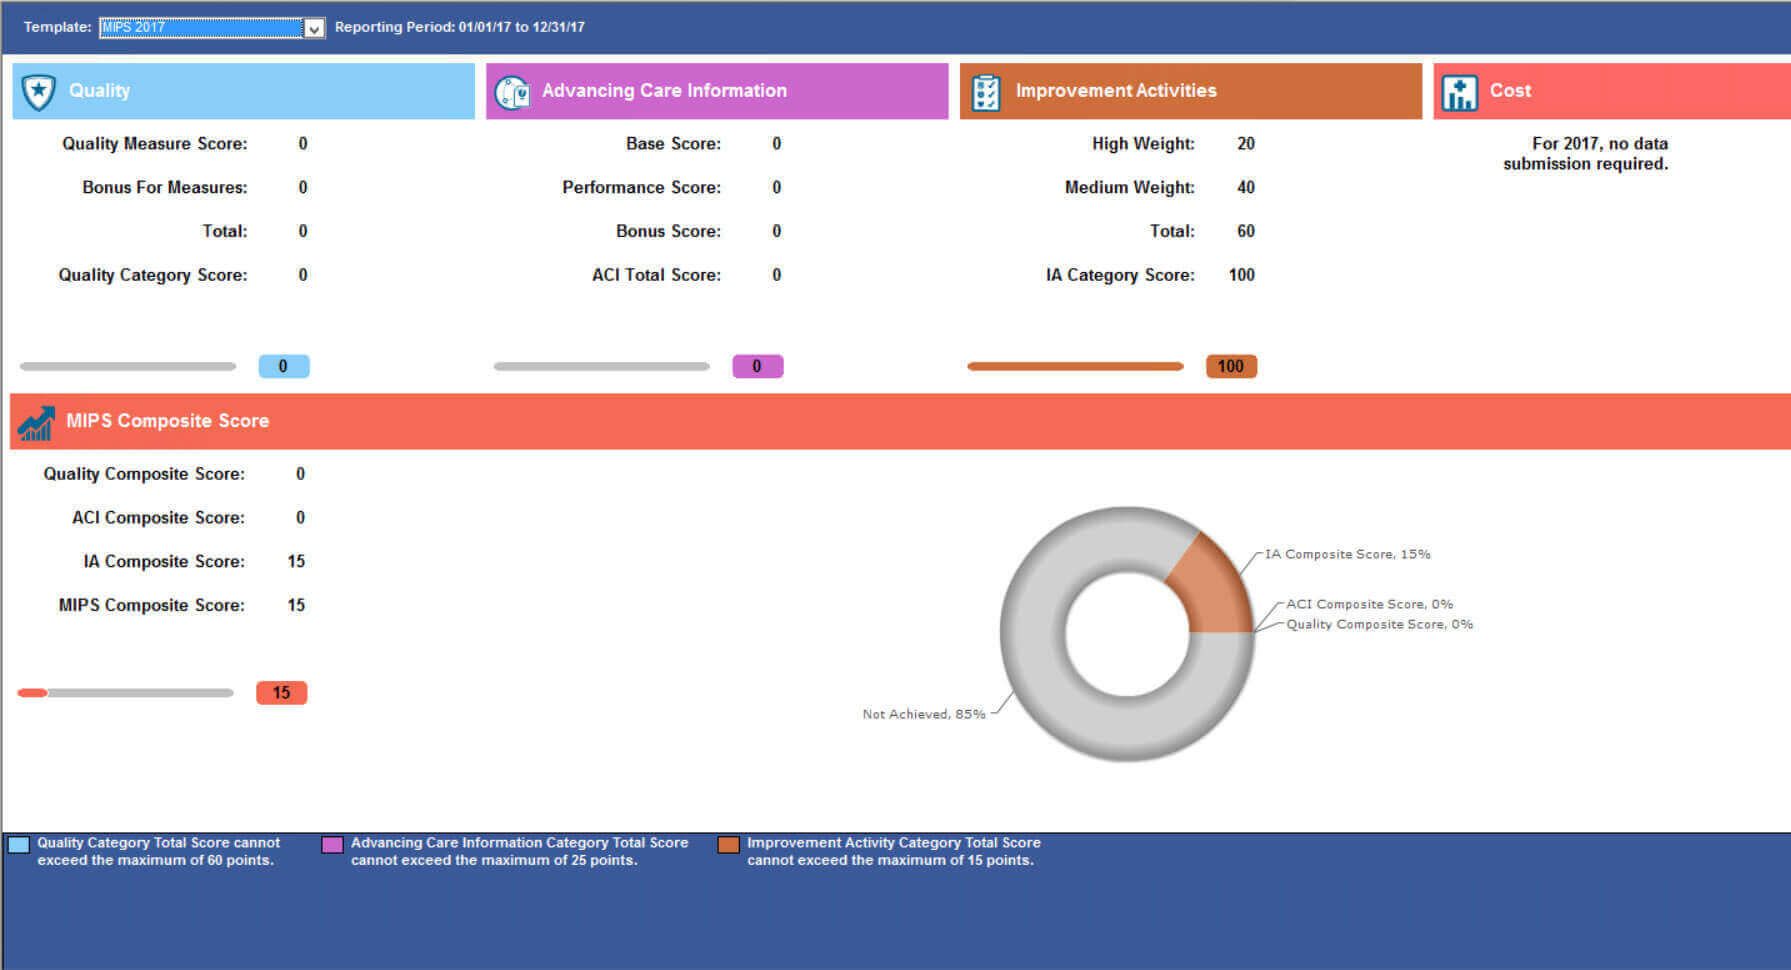Open the Quality section header
Image resolution: width=1791 pixels, height=970 pixels.
[x=243, y=91]
